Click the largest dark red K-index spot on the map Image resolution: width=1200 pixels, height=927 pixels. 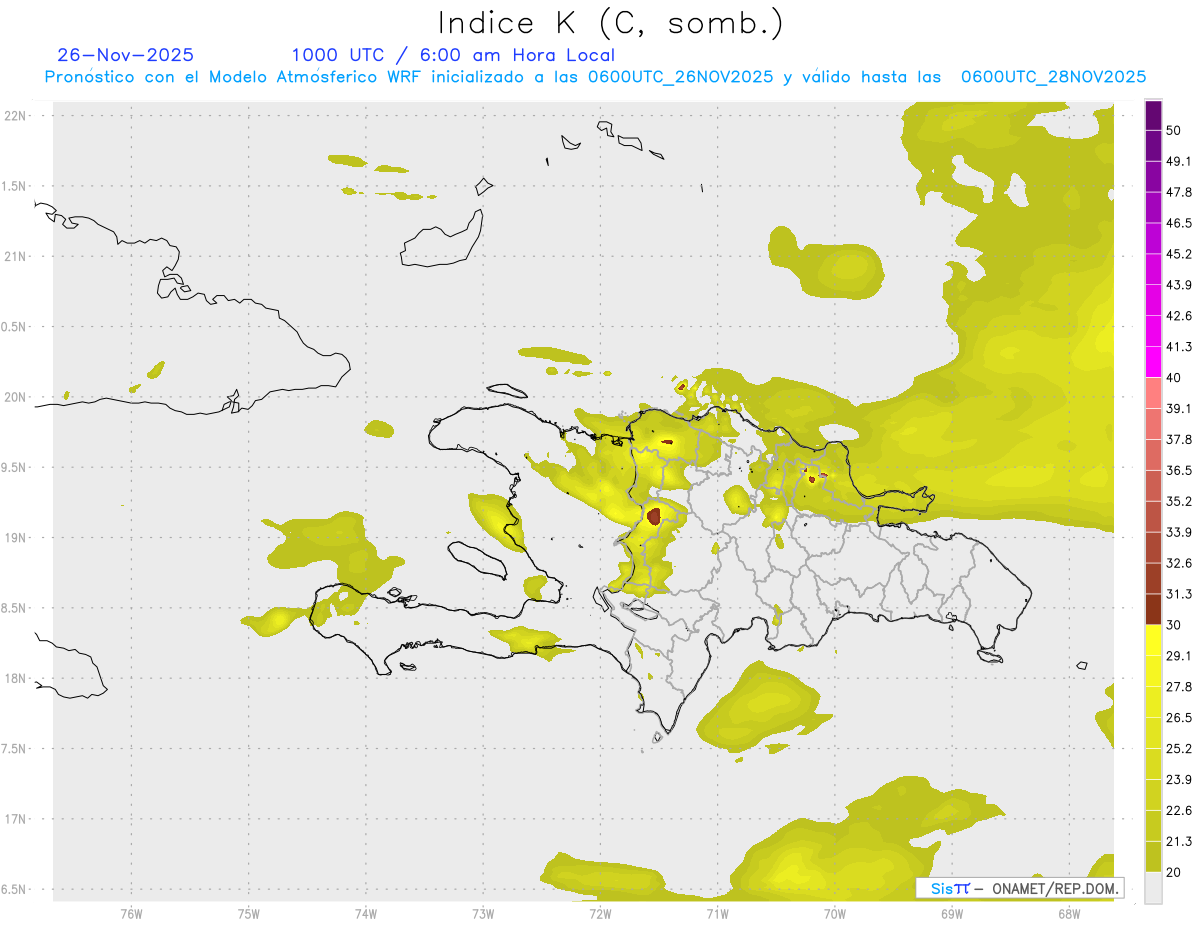(x=654, y=516)
